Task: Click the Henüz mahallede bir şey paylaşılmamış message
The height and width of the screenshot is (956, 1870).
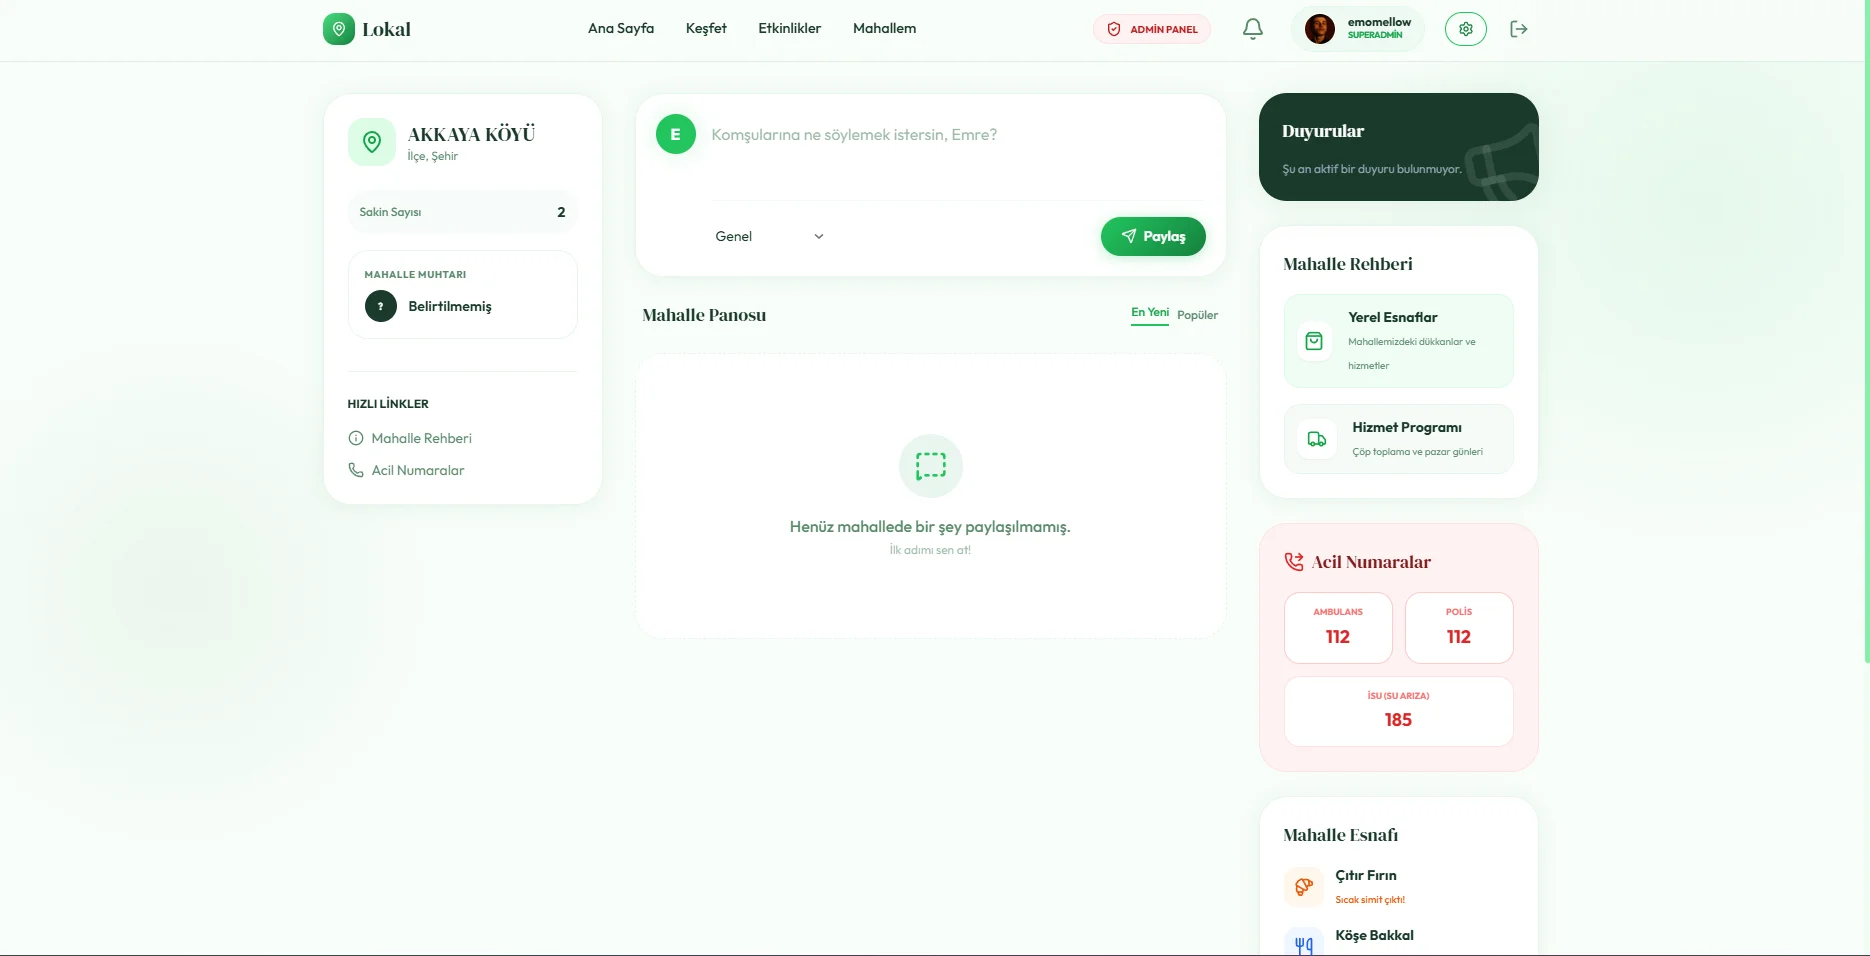Action: (x=930, y=527)
